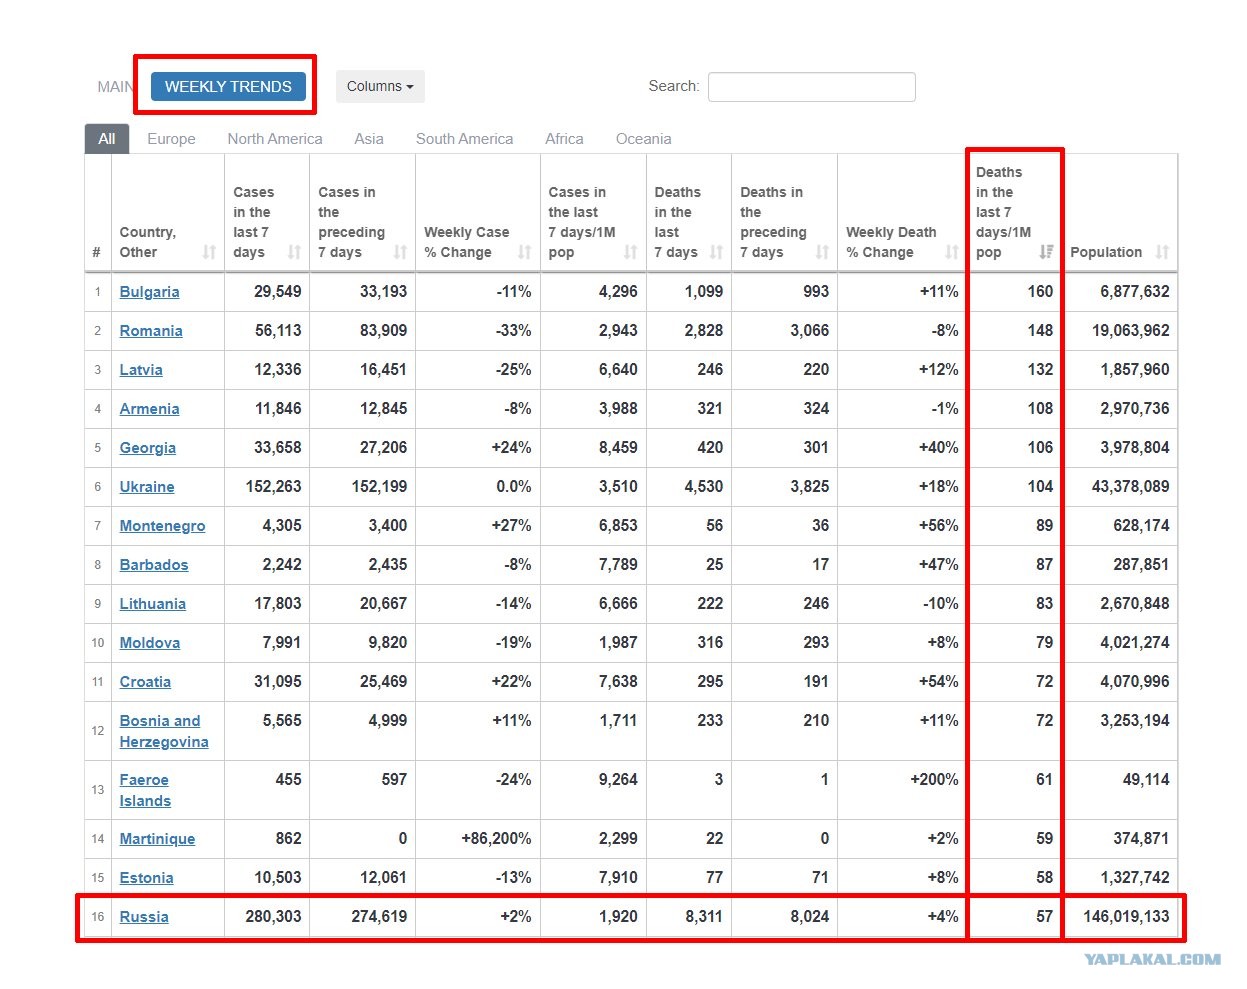This screenshot has height=989, width=1247.
Task: Sort by Deaths in the preceding 7 days icon
Action: coord(822,252)
